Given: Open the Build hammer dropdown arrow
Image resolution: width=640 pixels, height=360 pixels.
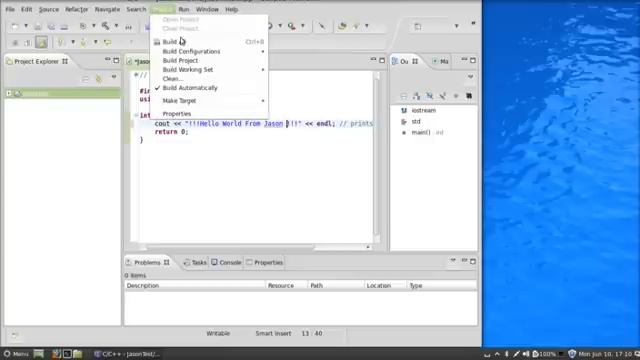Looking at the screenshot, I should (116, 26).
